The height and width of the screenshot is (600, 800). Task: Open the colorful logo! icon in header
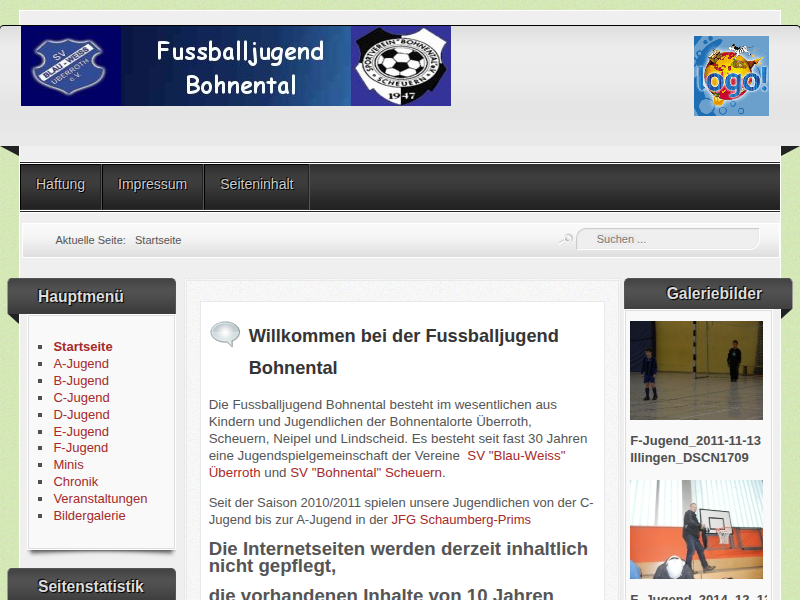click(x=731, y=76)
